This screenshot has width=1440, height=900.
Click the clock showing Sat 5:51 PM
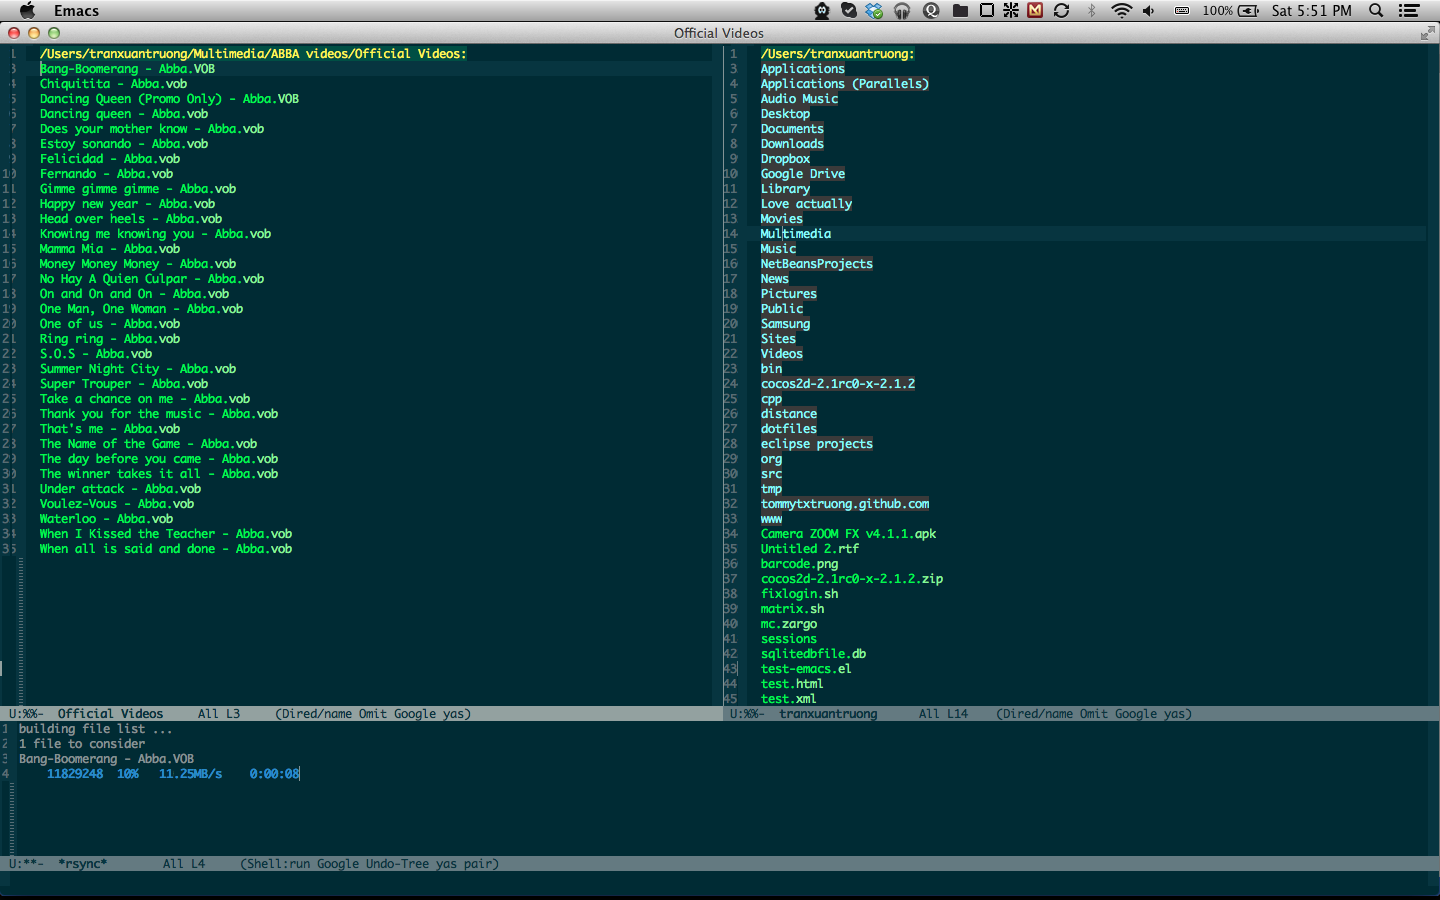[x=1312, y=10]
